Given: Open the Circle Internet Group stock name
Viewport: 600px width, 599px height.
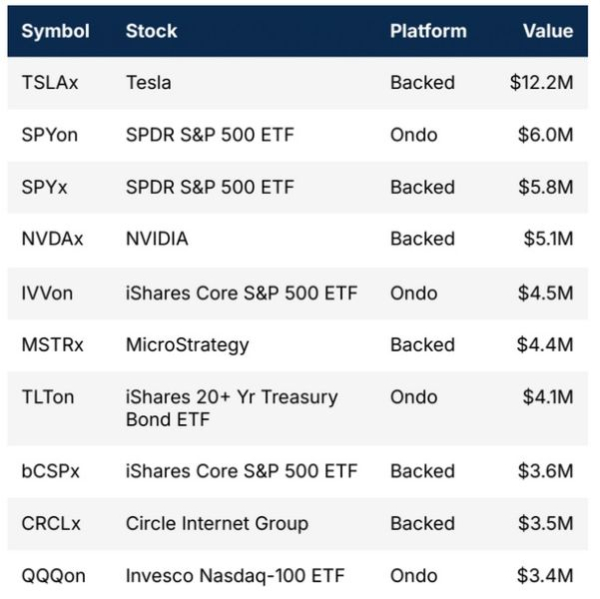Looking at the screenshot, I should coord(217,524).
